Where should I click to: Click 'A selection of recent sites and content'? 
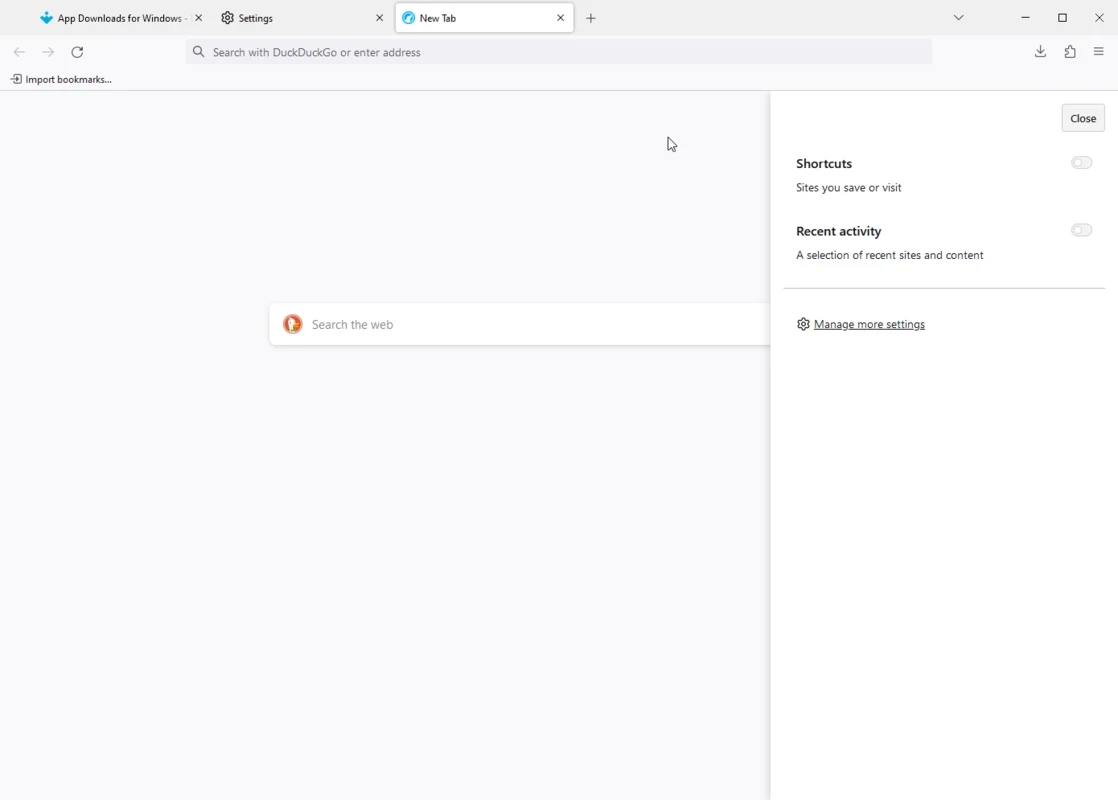coord(889,255)
